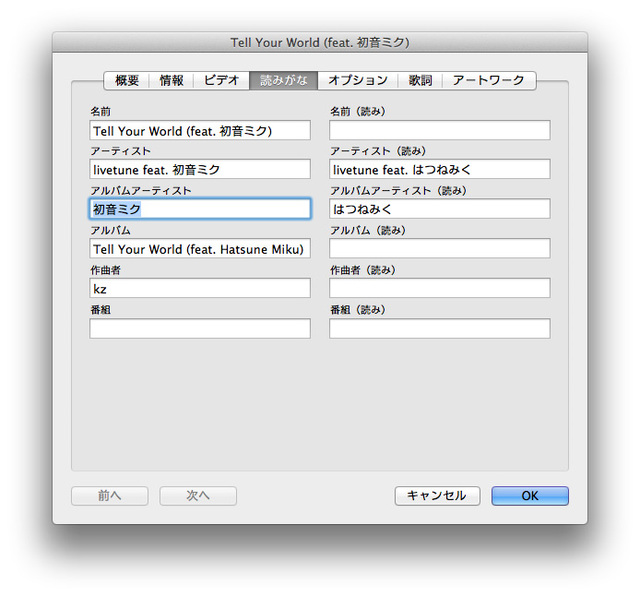Image resolution: width=640 pixels, height=597 pixels.
Task: Click the 作曲者 field containing kz
Action: click(200, 288)
